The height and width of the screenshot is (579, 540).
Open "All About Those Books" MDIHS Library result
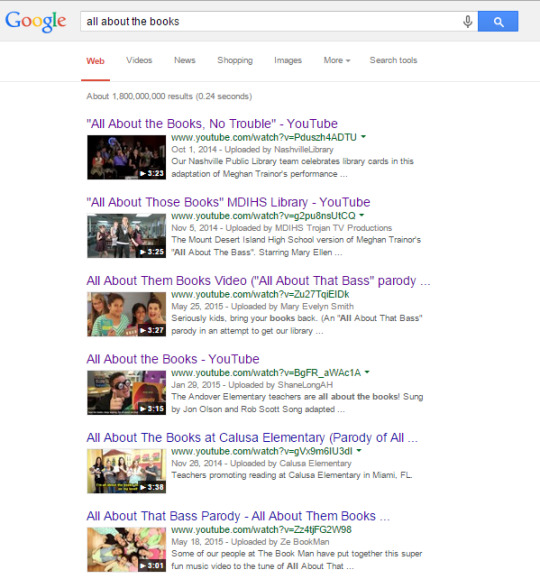point(228,202)
